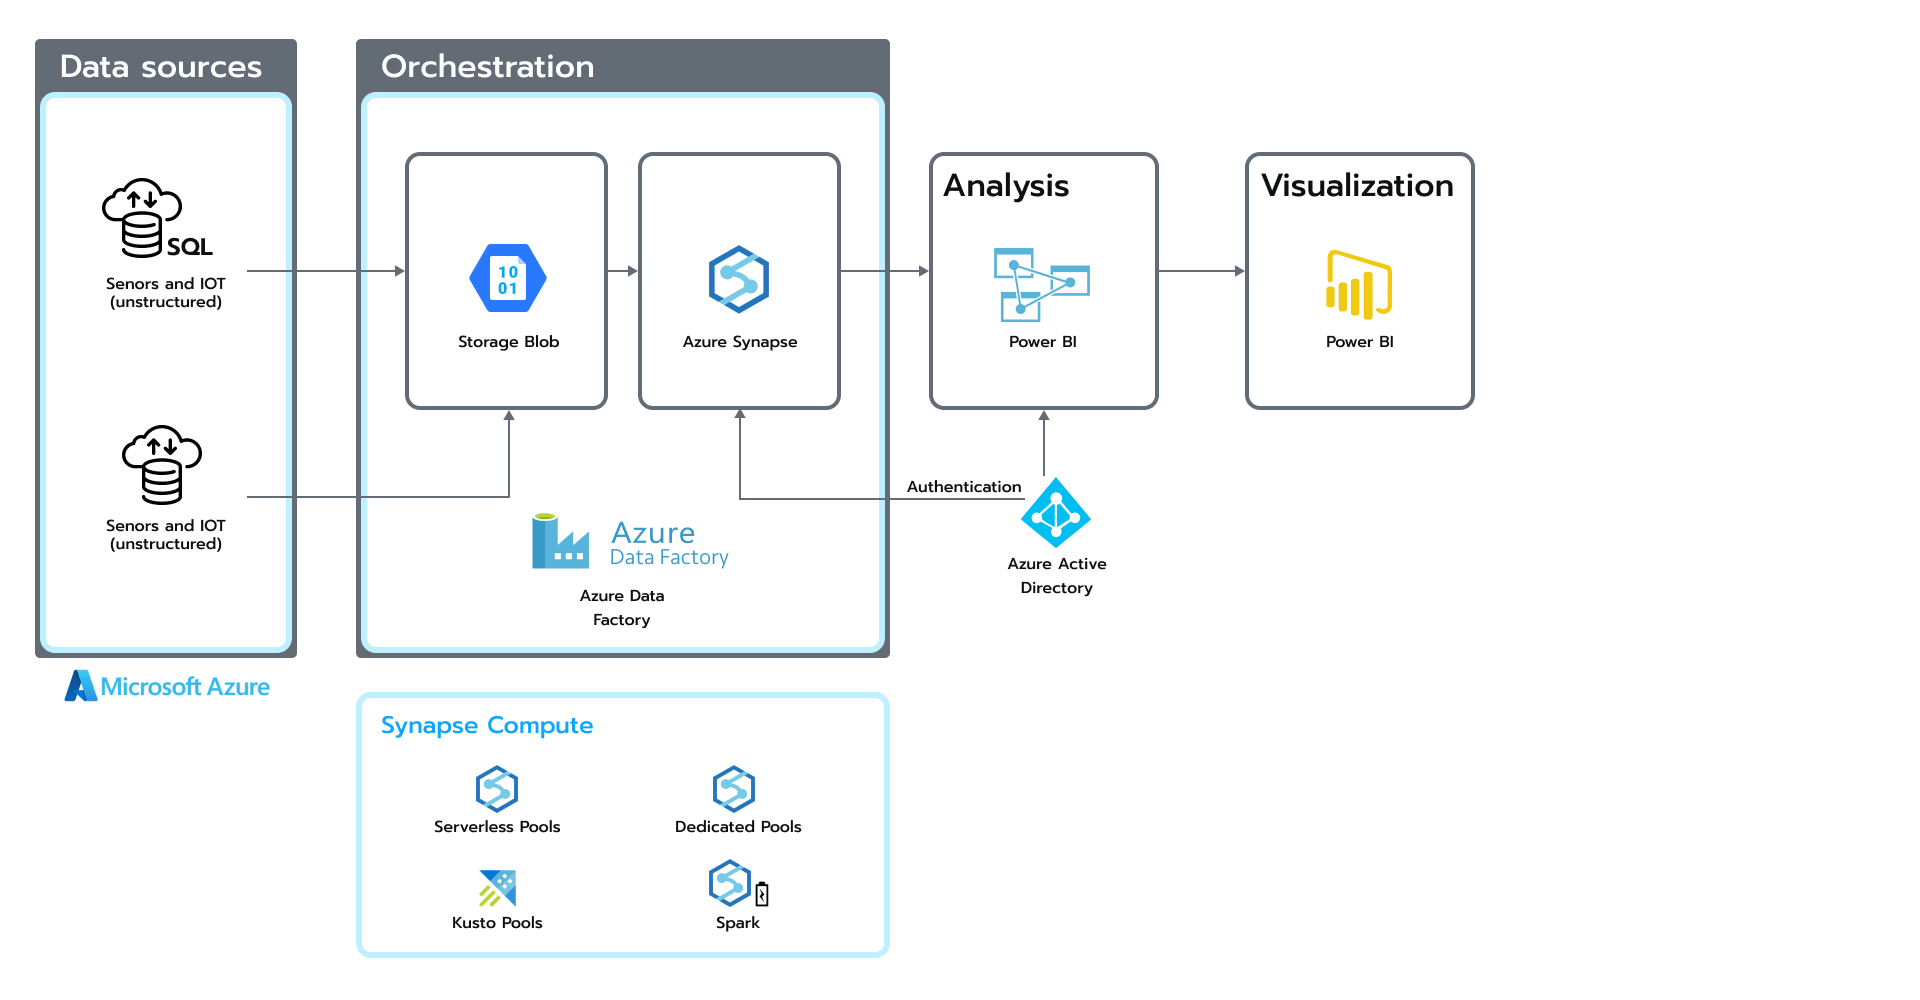1920x1000 pixels.
Task: Click the small Azure Data Factory caption
Action: pos(622,608)
